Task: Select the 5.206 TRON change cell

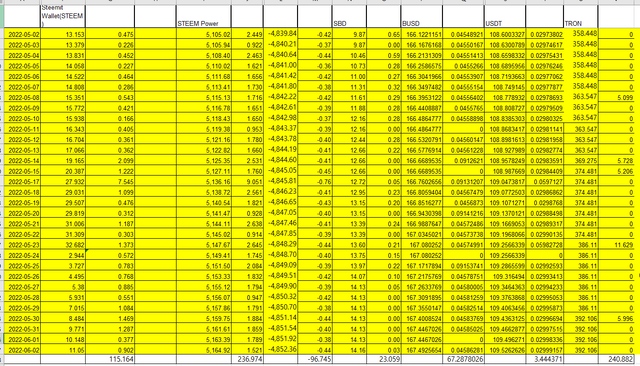Action: click(x=617, y=171)
